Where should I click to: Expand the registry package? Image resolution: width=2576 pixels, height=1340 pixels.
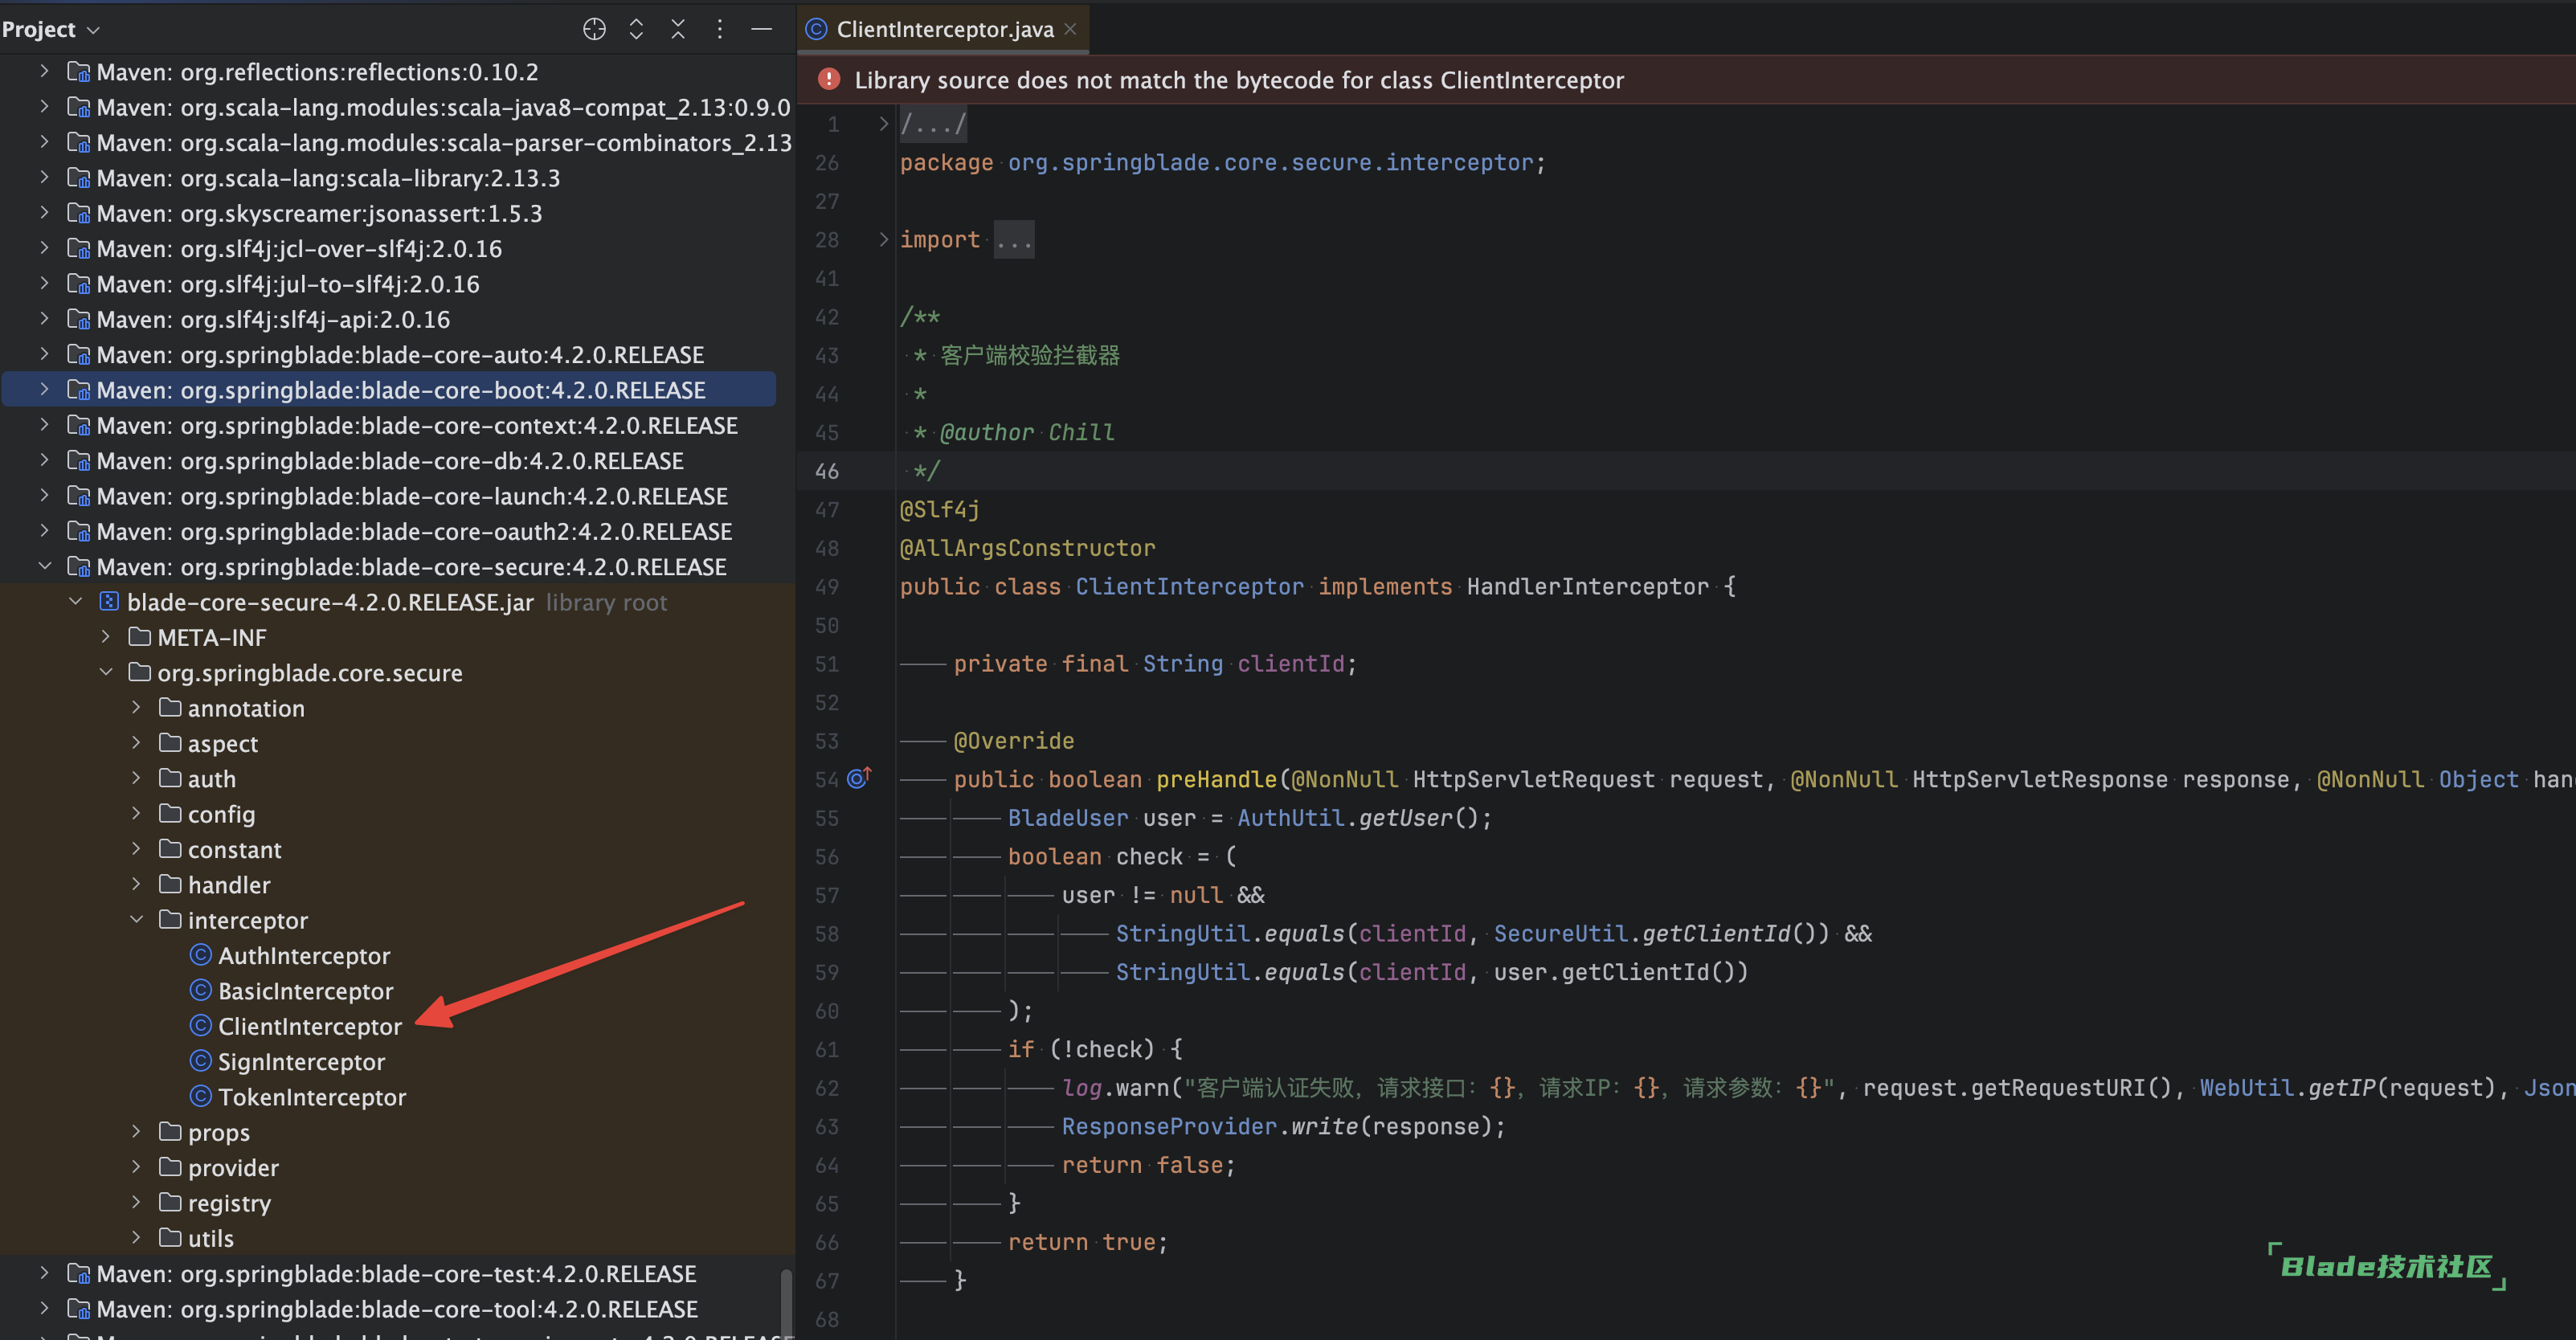click(137, 1202)
